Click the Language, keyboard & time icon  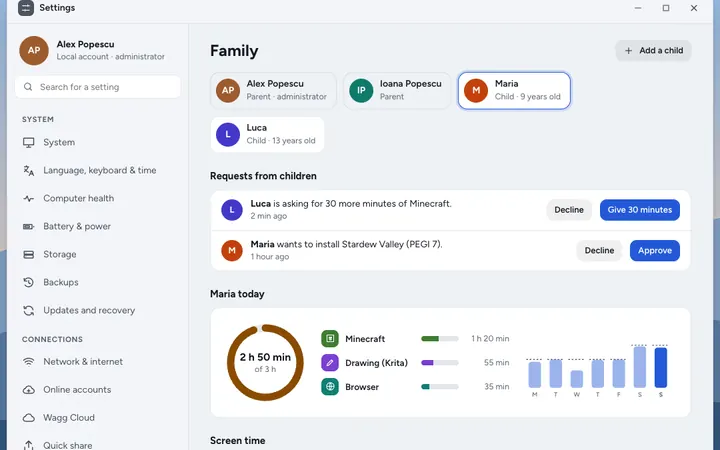(28, 170)
